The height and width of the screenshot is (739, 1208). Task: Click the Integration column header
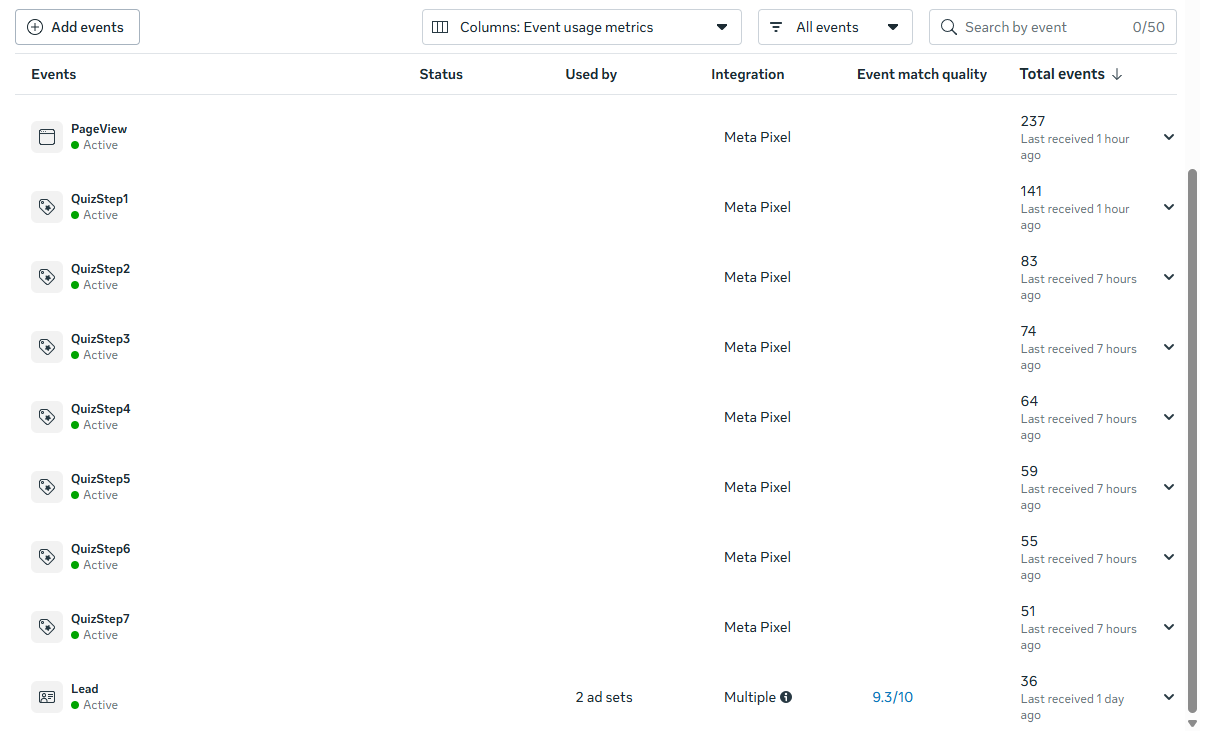pyautogui.click(x=748, y=74)
